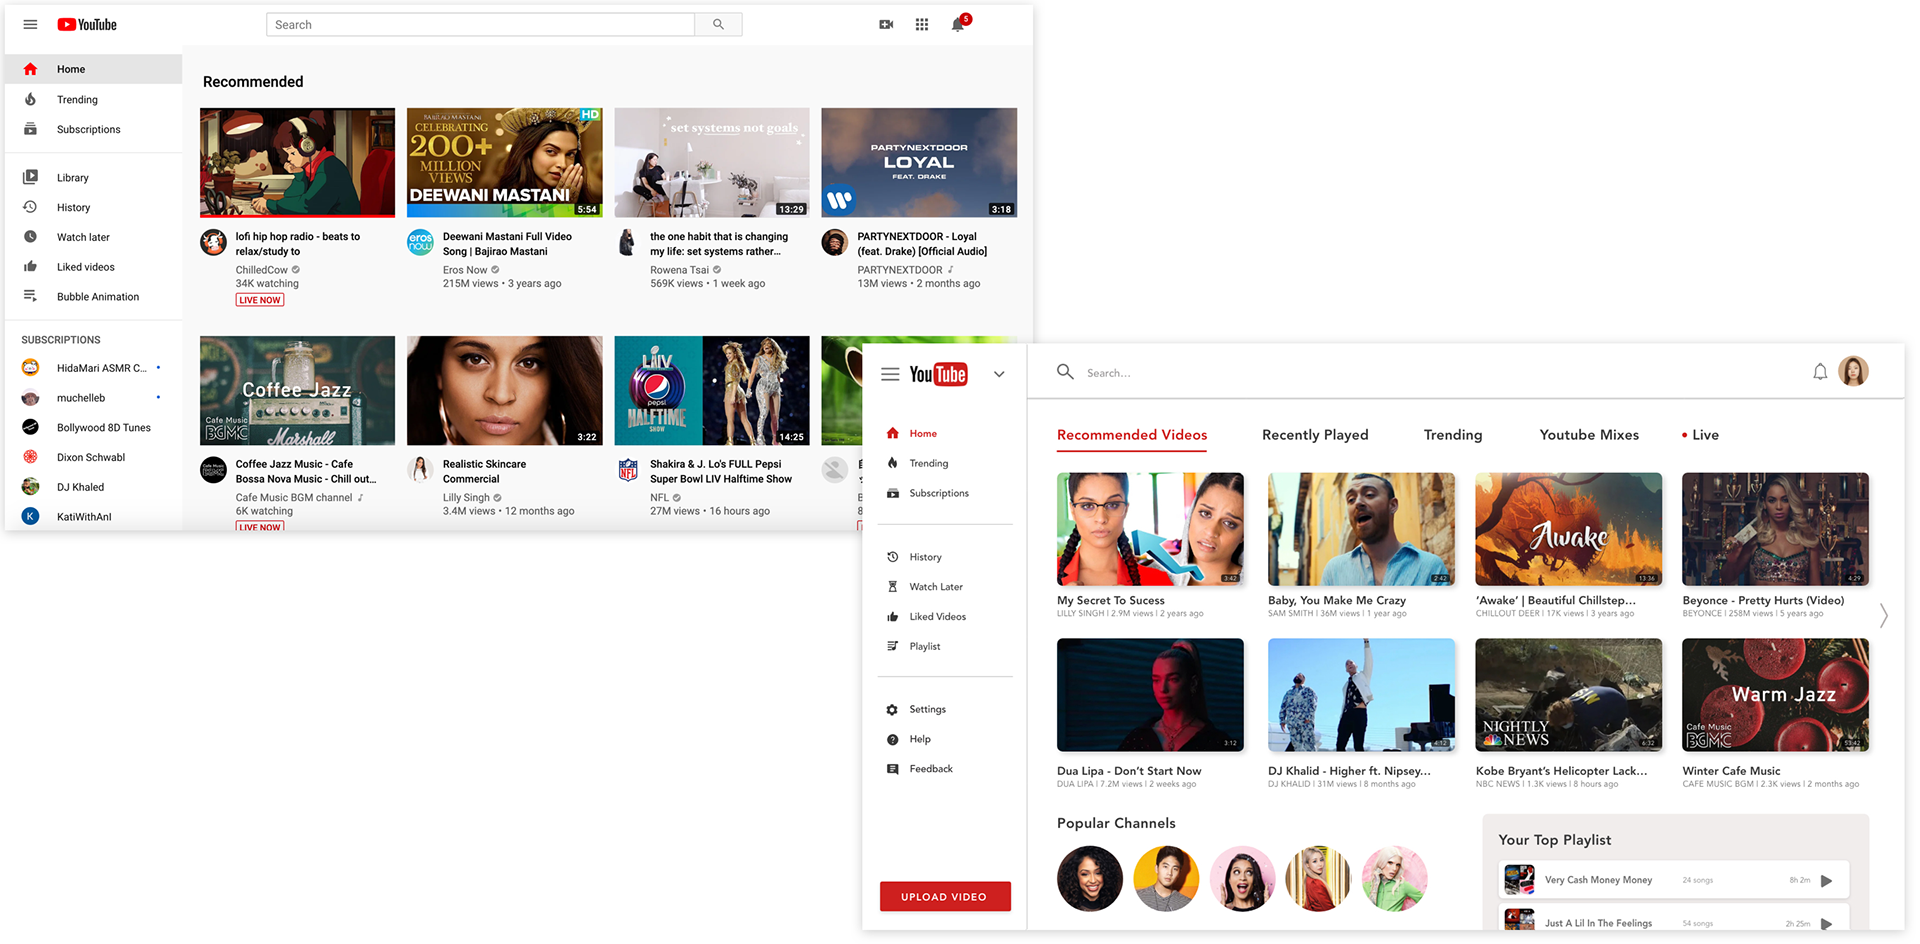Open hamburger menu in original YouTube window

click(x=30, y=24)
